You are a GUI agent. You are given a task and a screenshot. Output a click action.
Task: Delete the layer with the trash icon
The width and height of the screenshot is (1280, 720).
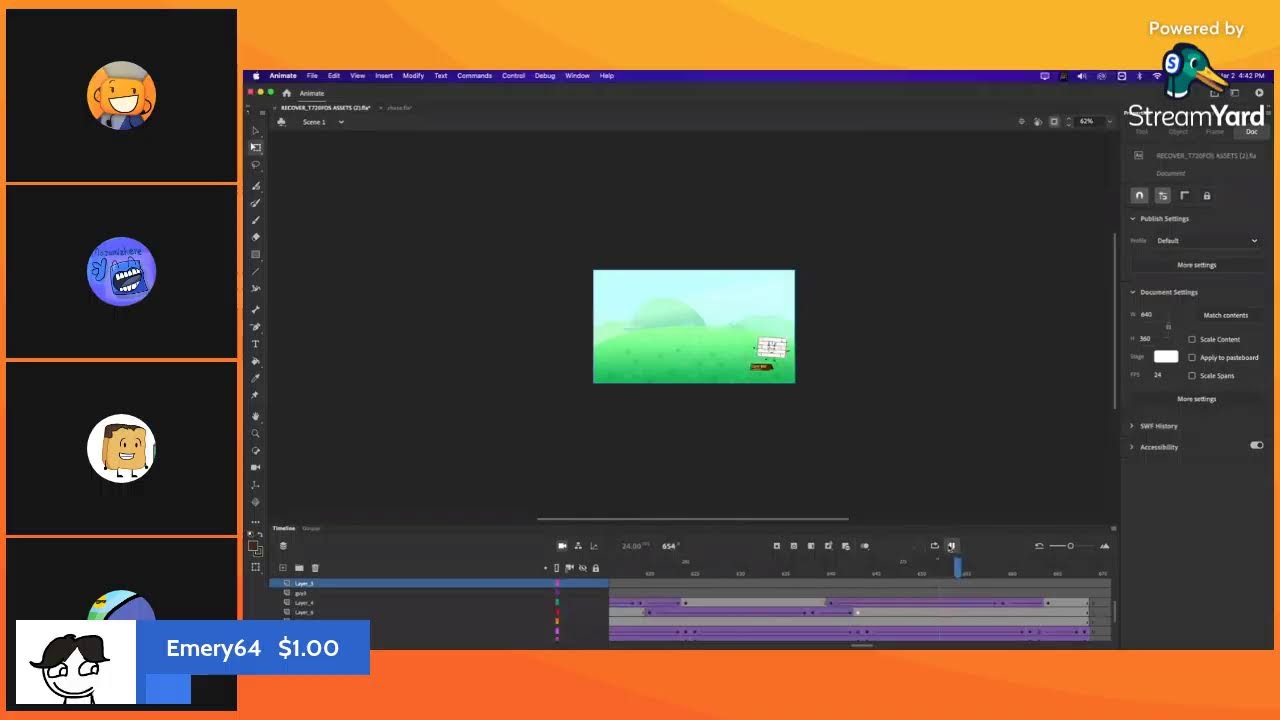point(315,568)
